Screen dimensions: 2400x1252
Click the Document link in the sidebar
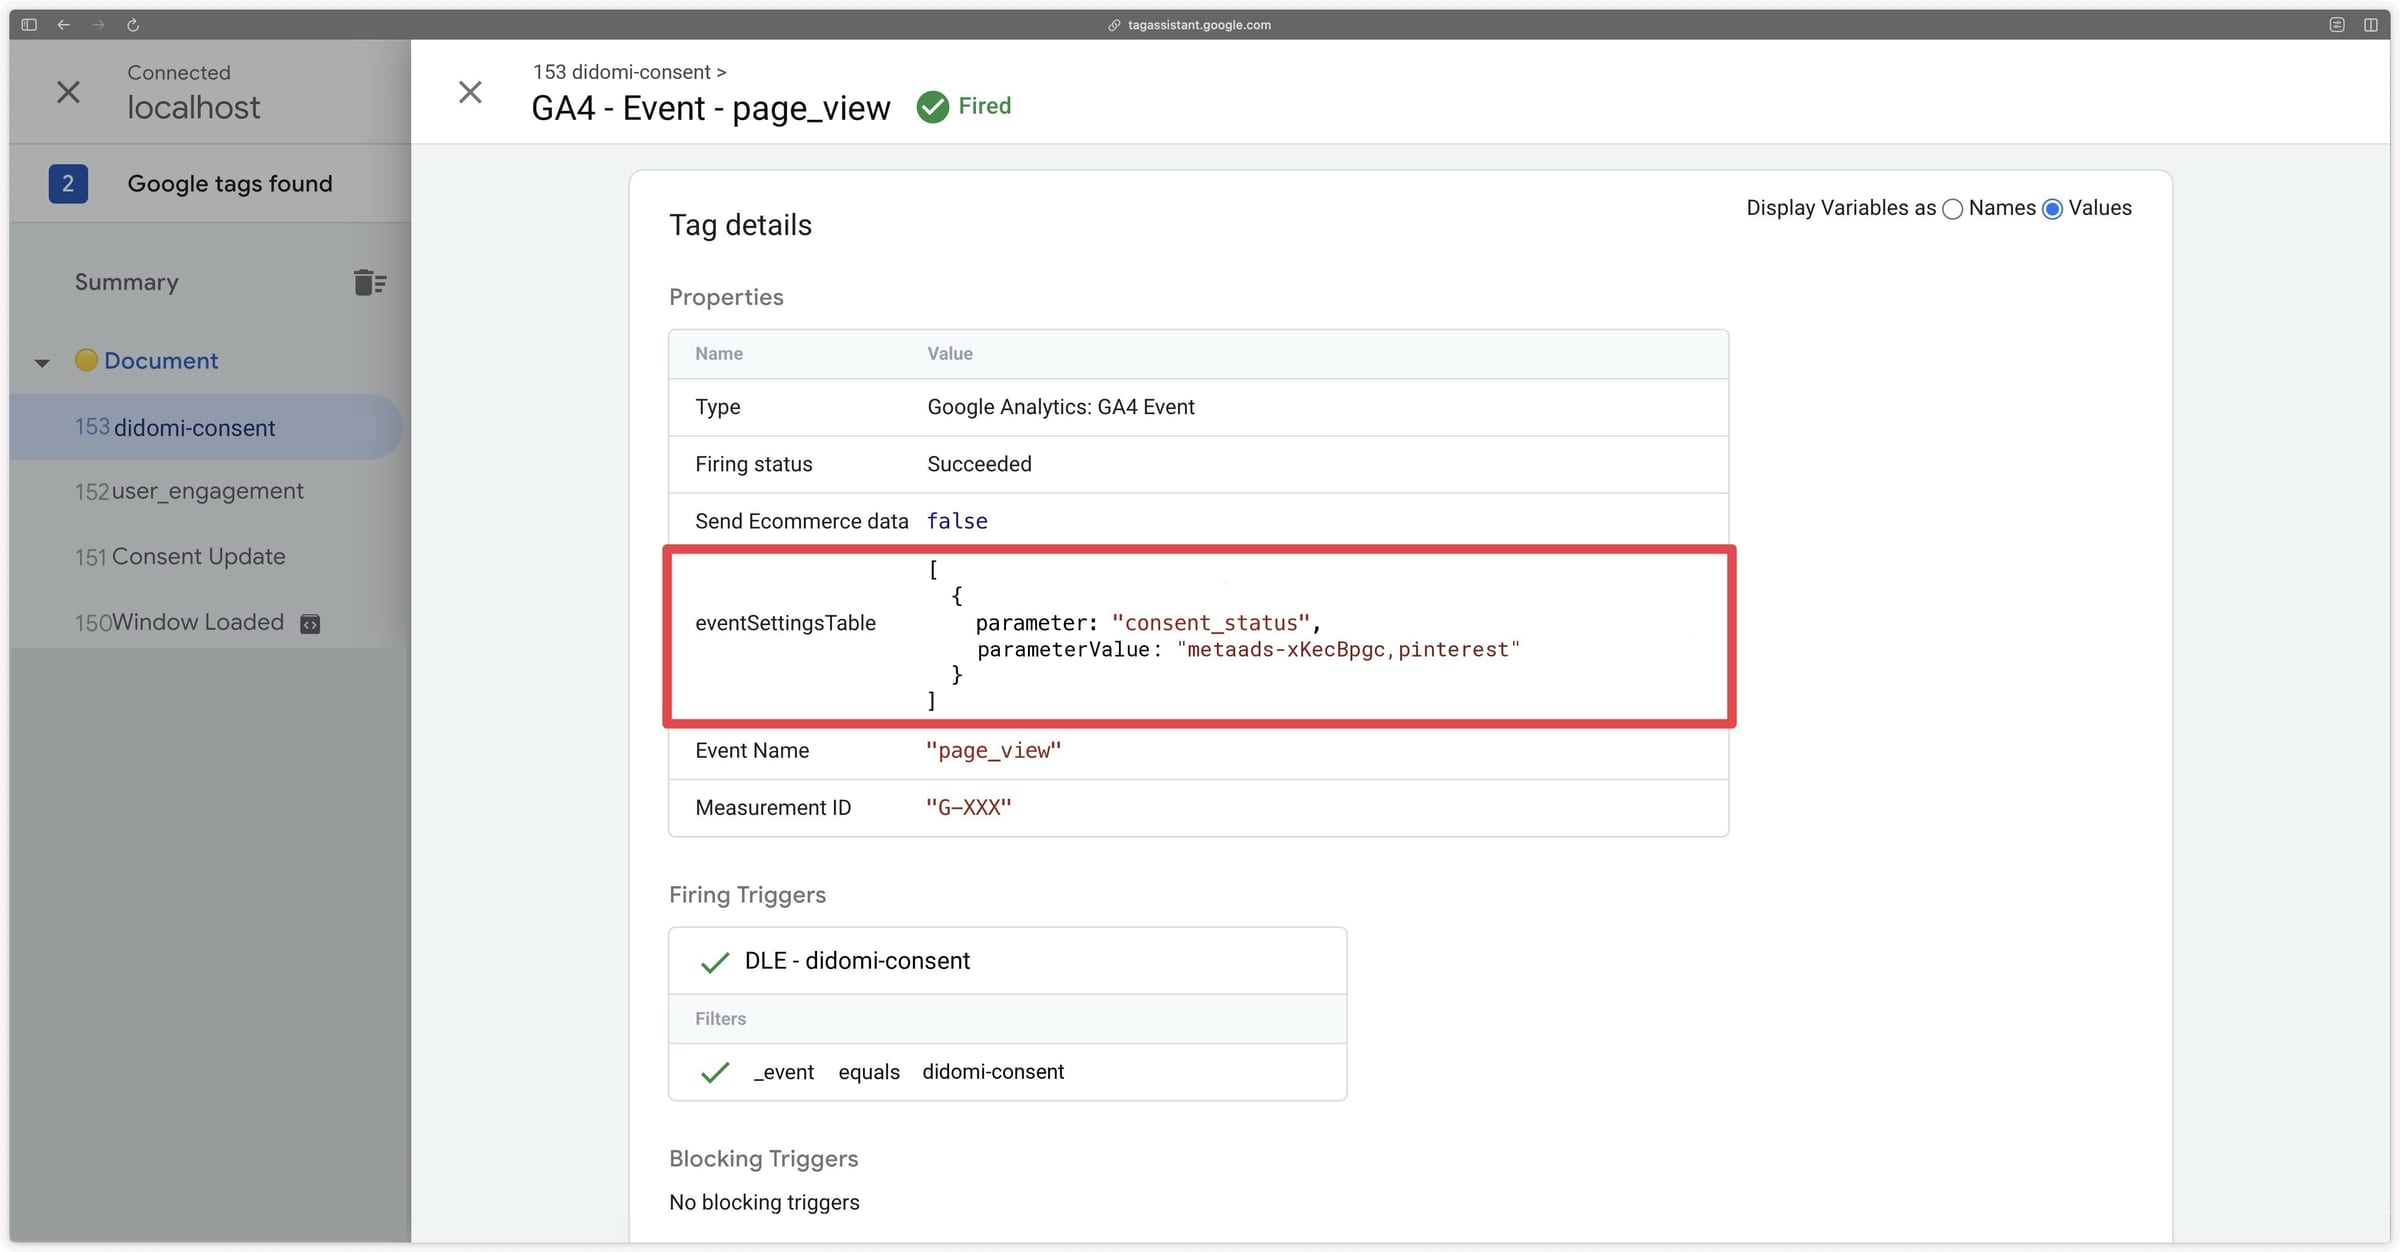coord(161,360)
